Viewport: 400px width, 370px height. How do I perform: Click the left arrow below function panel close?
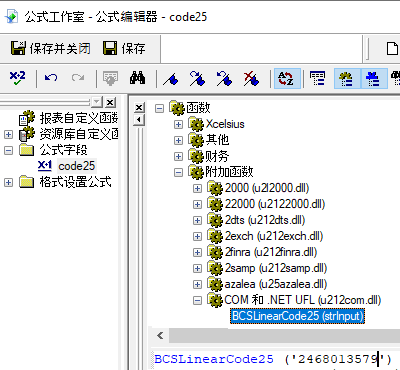(x=139, y=120)
